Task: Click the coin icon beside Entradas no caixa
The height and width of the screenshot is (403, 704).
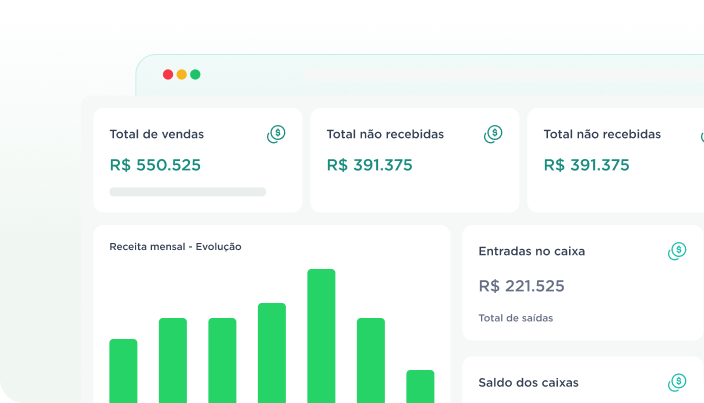Action: 677,251
